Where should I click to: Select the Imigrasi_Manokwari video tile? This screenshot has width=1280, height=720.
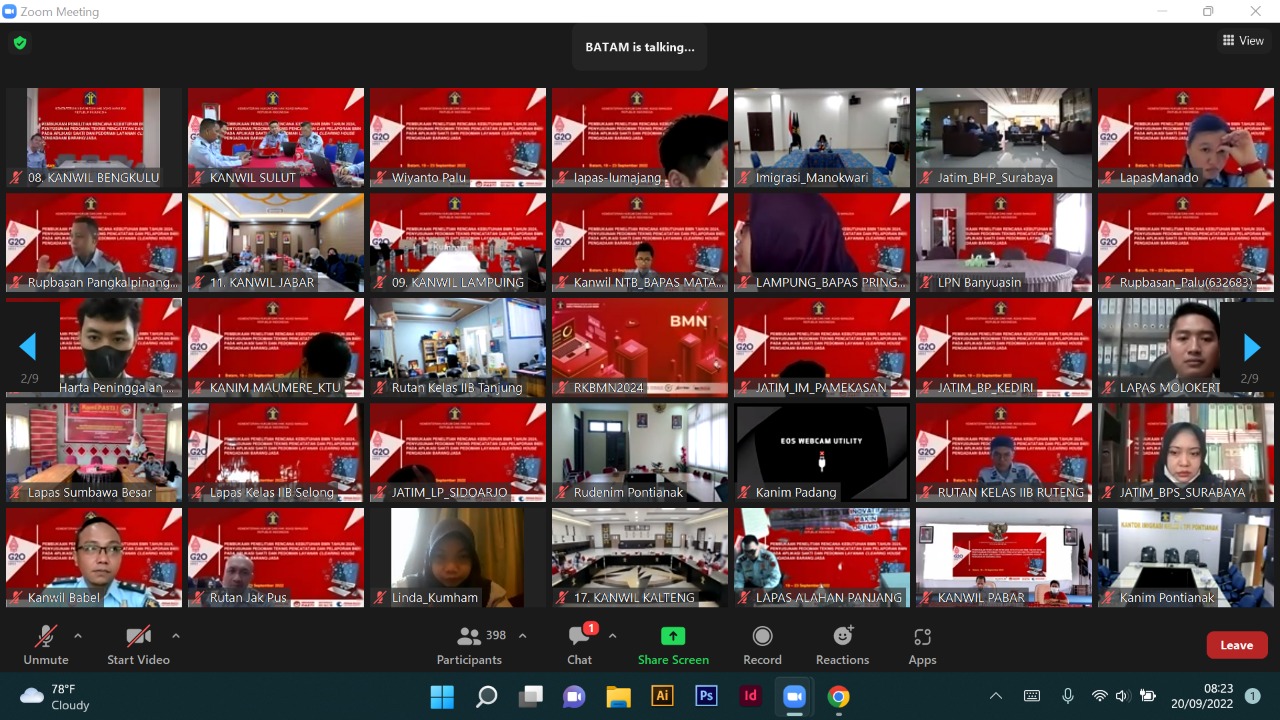822,137
